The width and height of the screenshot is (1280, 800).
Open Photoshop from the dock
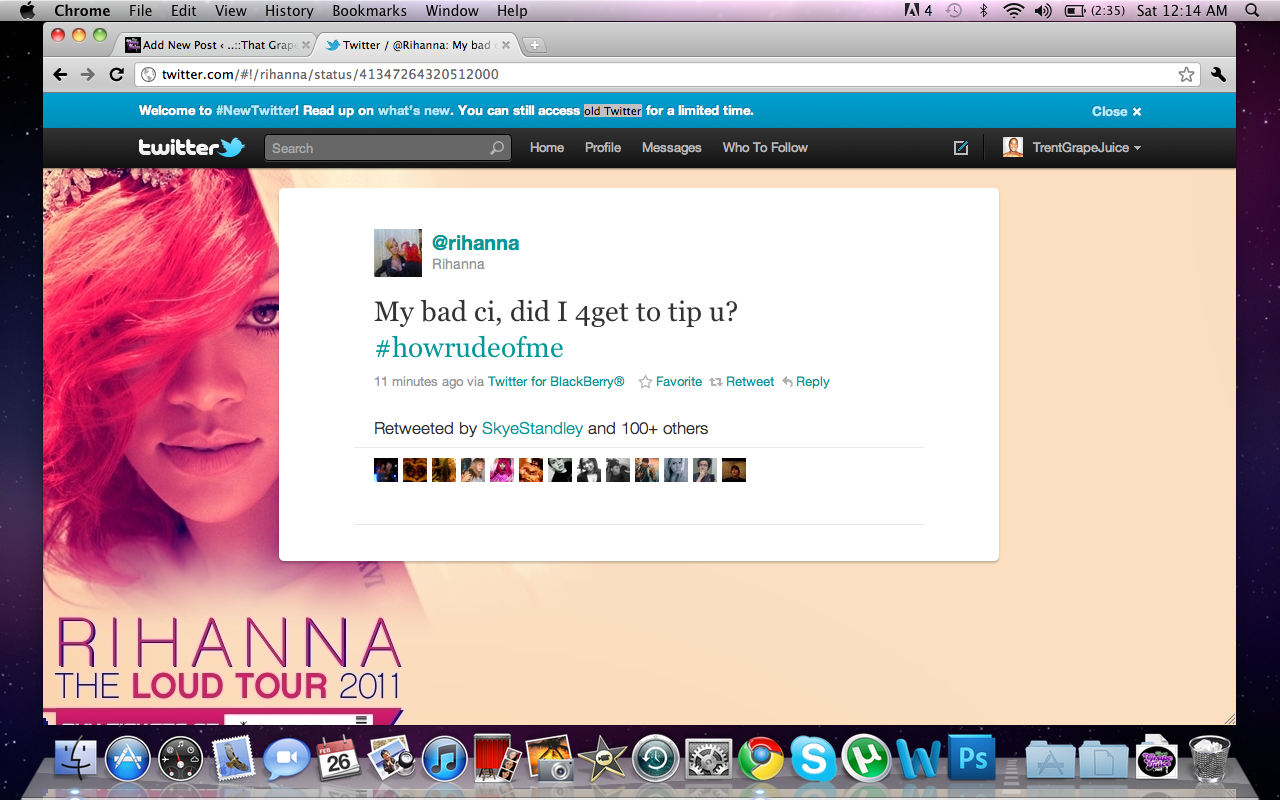971,760
